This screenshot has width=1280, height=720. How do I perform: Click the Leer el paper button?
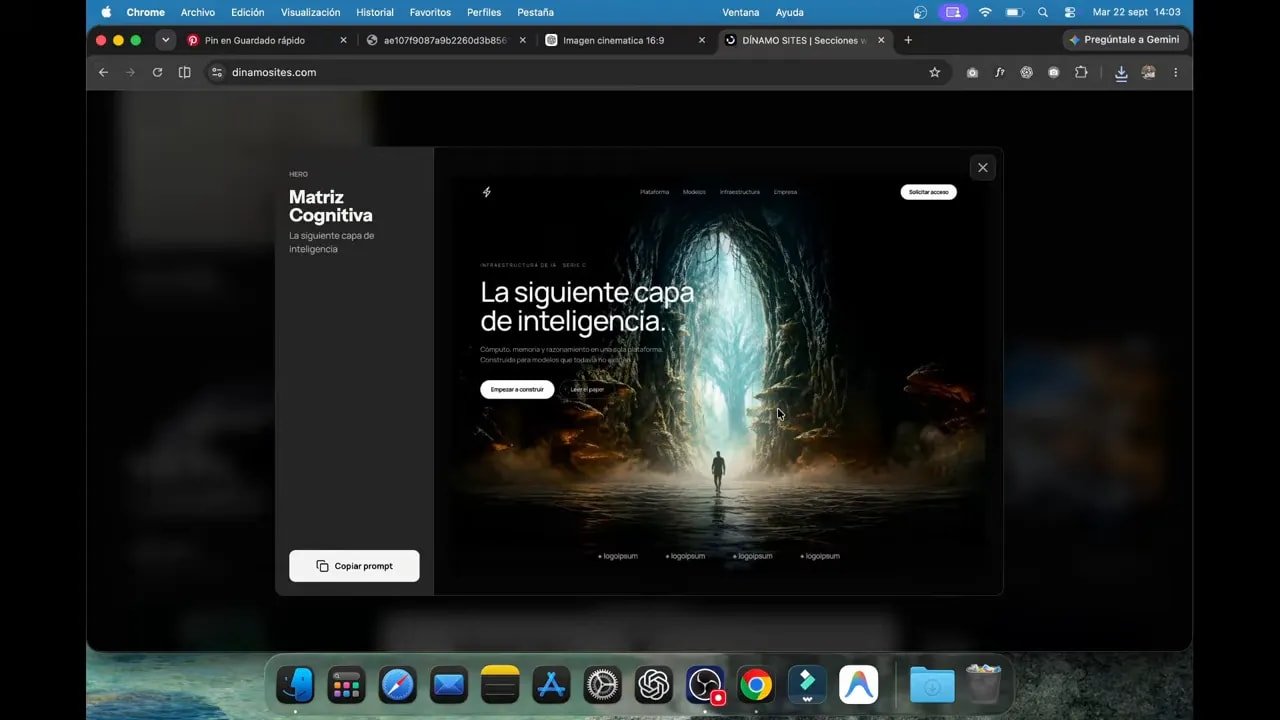tap(587, 389)
